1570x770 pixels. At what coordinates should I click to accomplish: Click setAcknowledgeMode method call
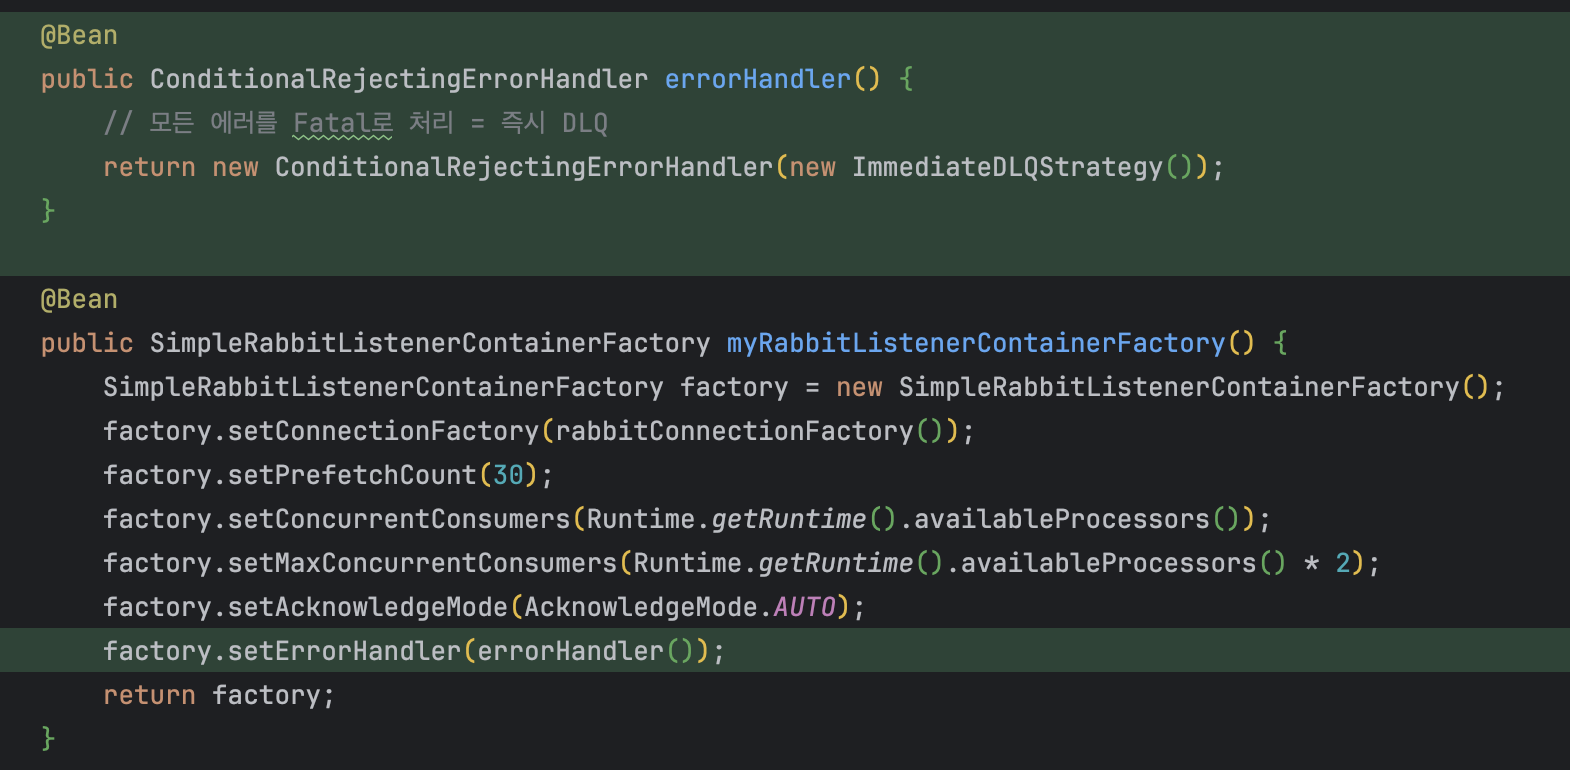click(x=367, y=607)
